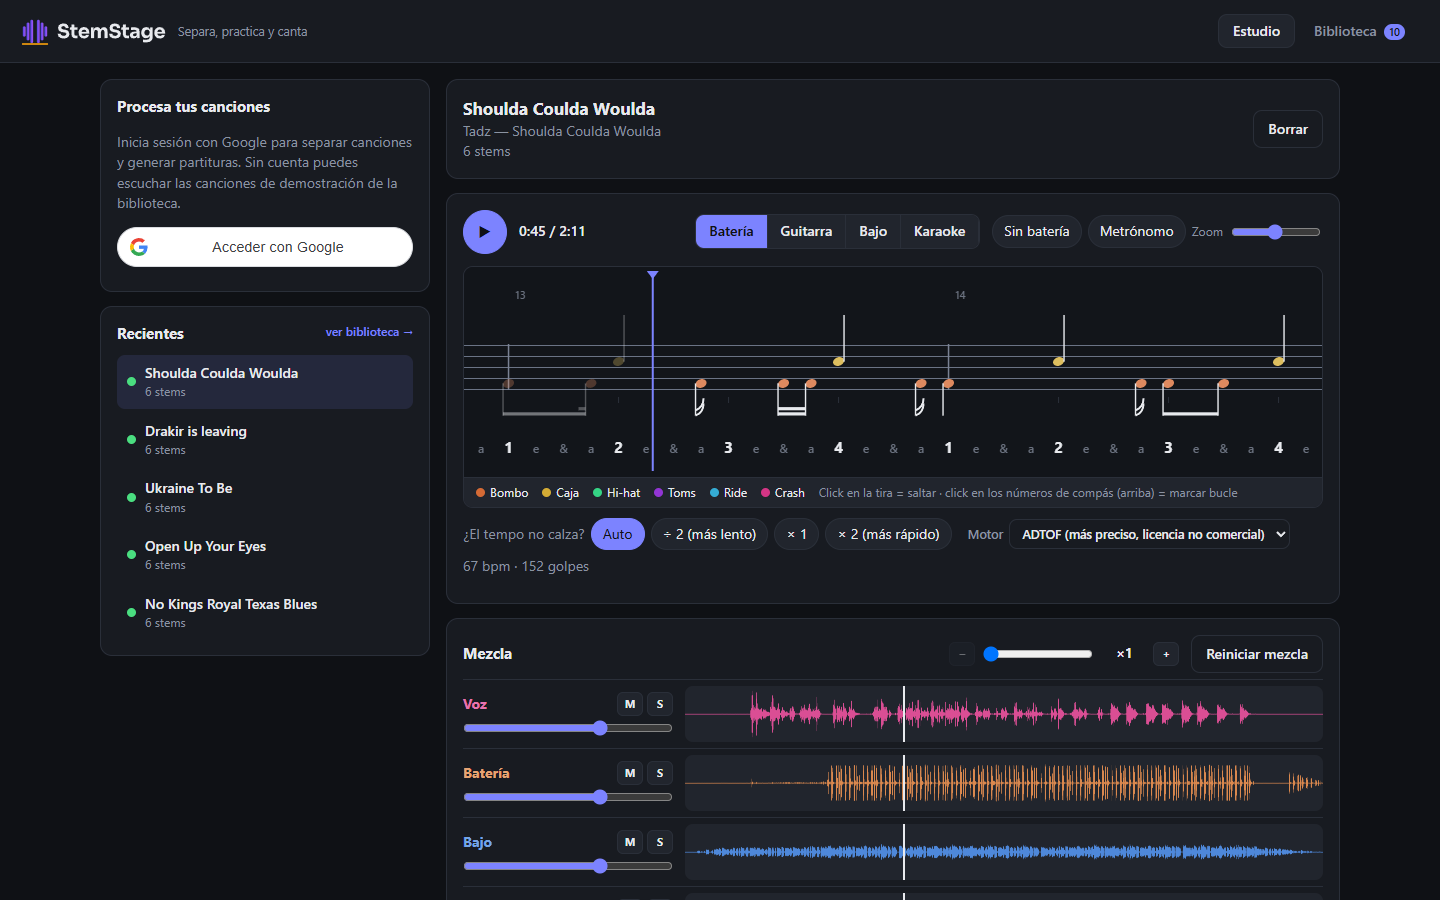The height and width of the screenshot is (900, 1440).
Task: Mute the Batería stem
Action: coord(630,773)
